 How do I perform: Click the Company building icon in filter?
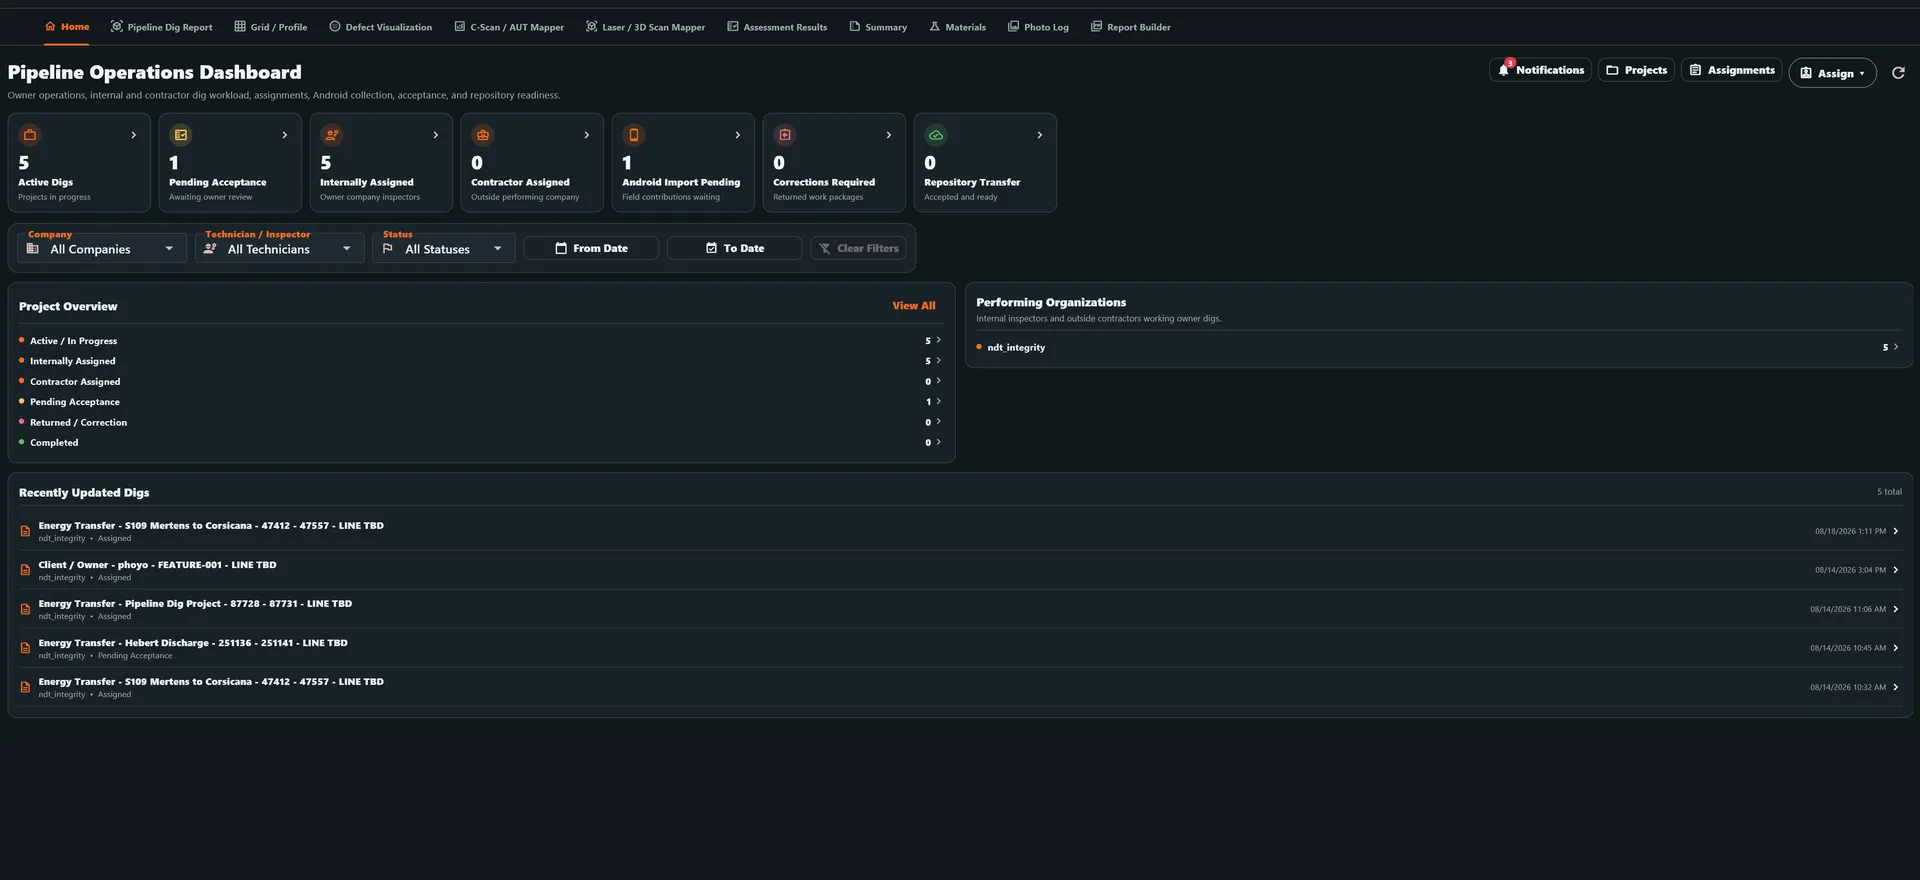pyautogui.click(x=33, y=249)
